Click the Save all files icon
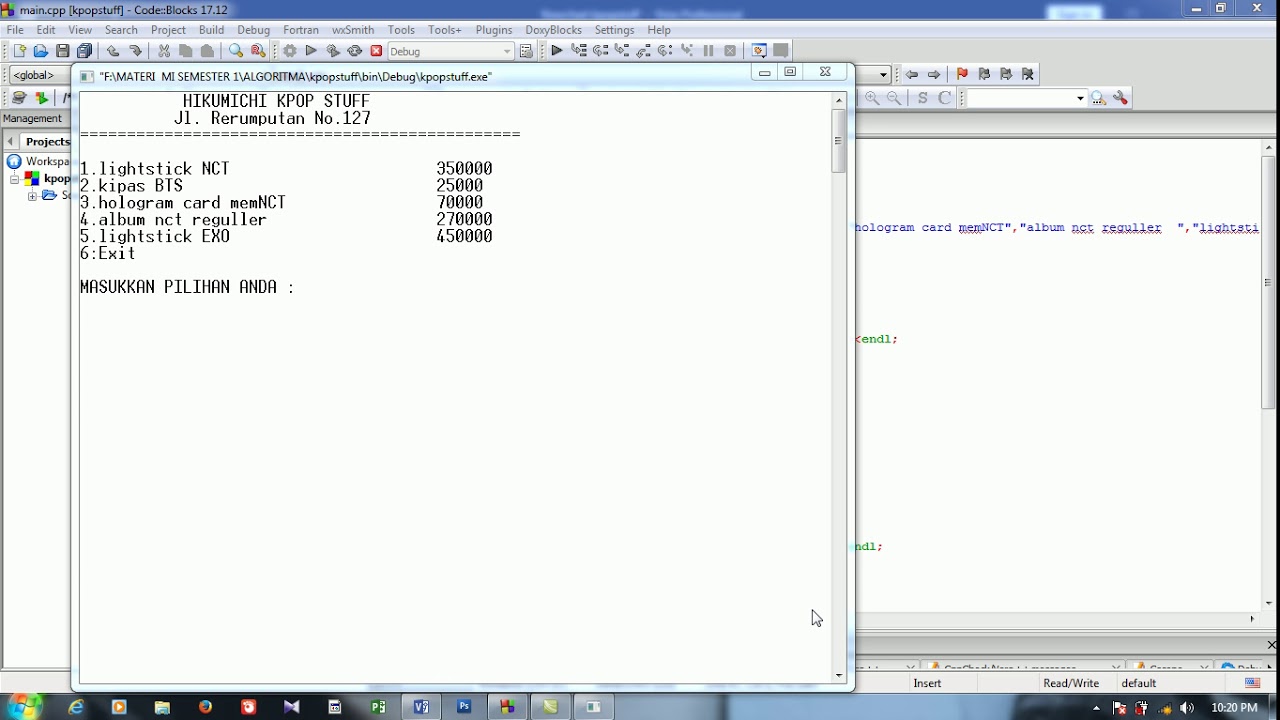 pos(85,51)
